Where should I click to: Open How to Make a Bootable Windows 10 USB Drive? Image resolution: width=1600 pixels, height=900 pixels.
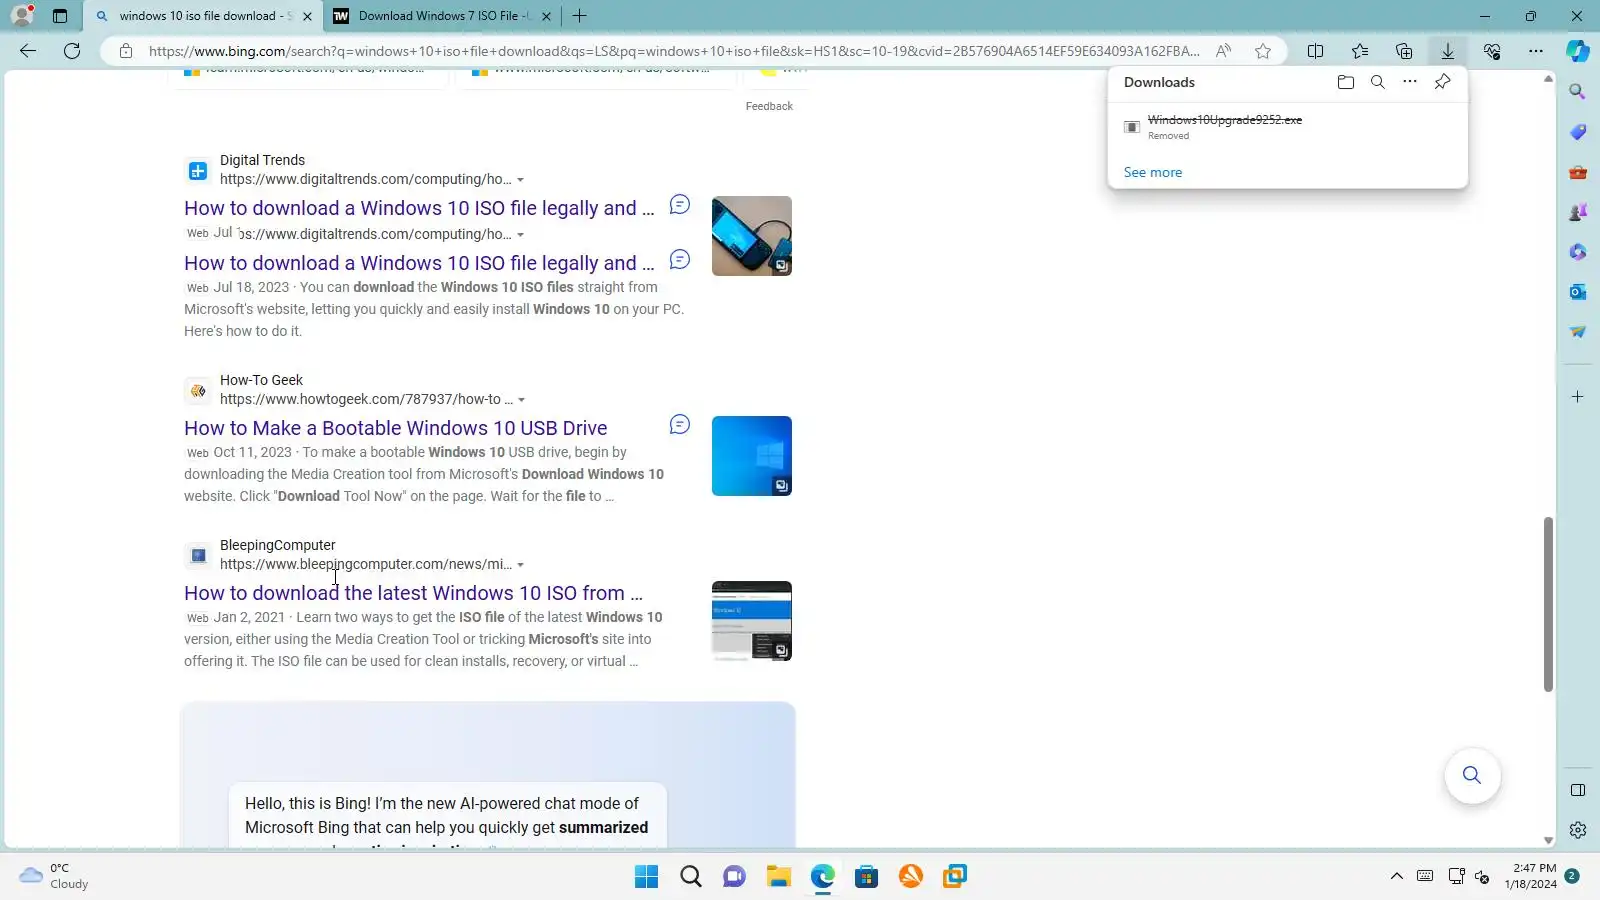coord(396,428)
